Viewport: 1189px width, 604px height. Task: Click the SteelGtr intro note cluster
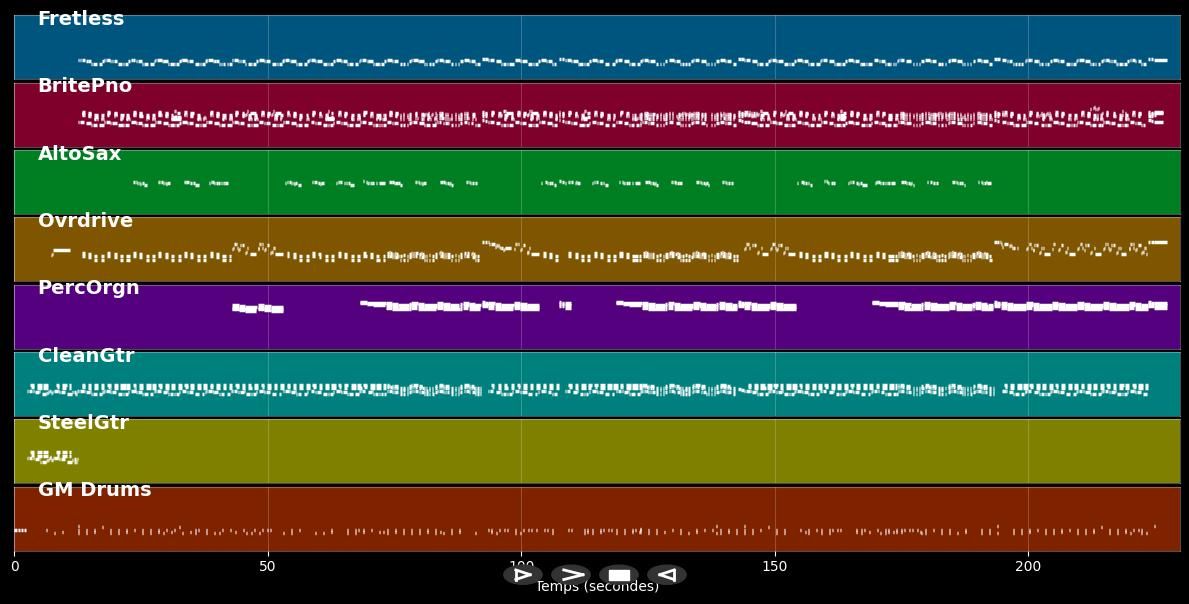tap(52, 457)
